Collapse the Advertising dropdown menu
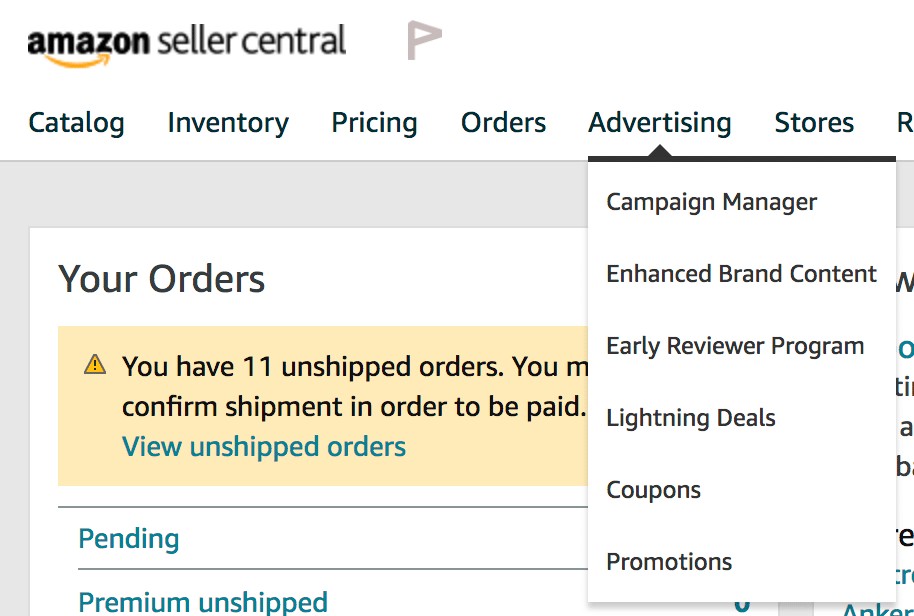914x616 pixels. click(x=660, y=123)
